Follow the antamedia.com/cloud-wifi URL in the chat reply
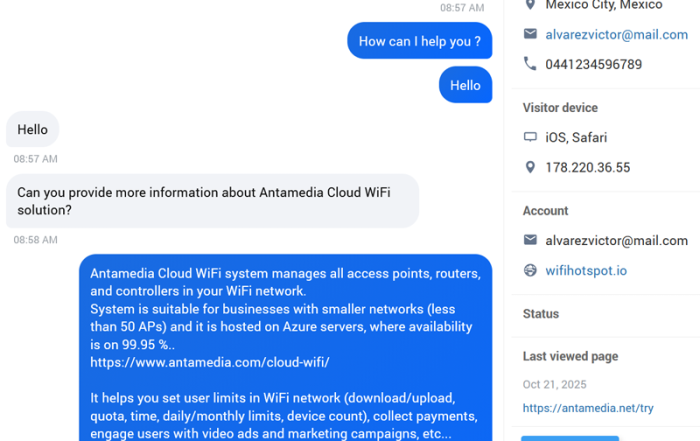The height and width of the screenshot is (441, 700). click(x=209, y=362)
